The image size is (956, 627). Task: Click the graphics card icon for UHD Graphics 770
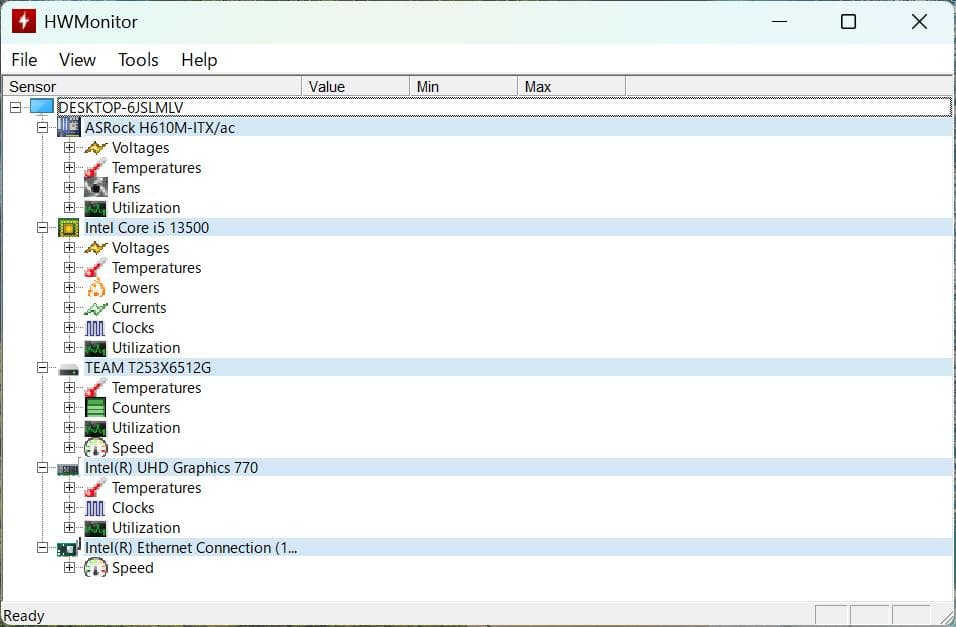point(69,468)
